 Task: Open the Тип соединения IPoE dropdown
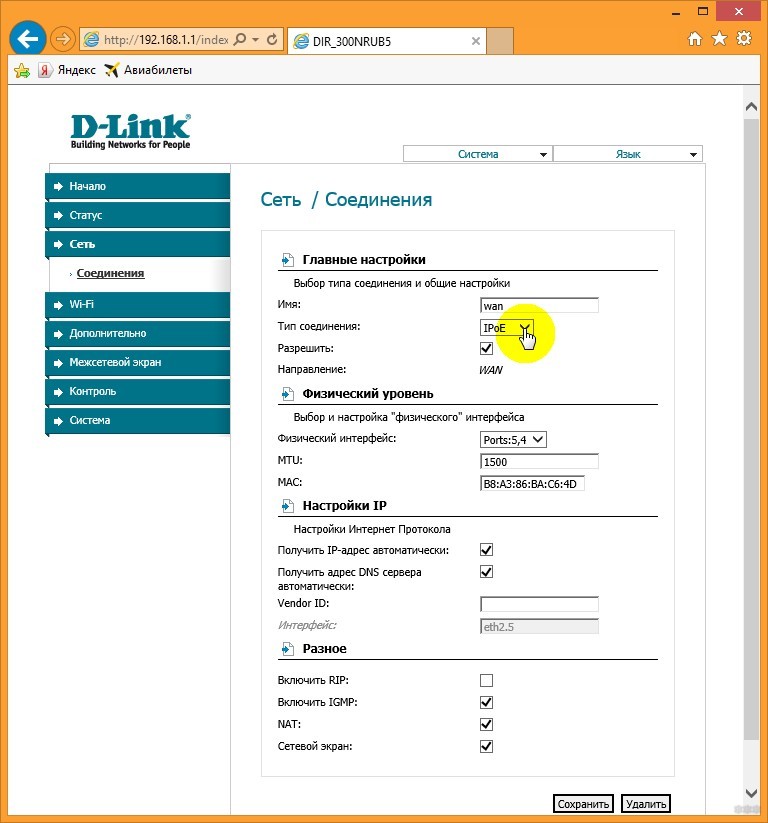tap(507, 328)
